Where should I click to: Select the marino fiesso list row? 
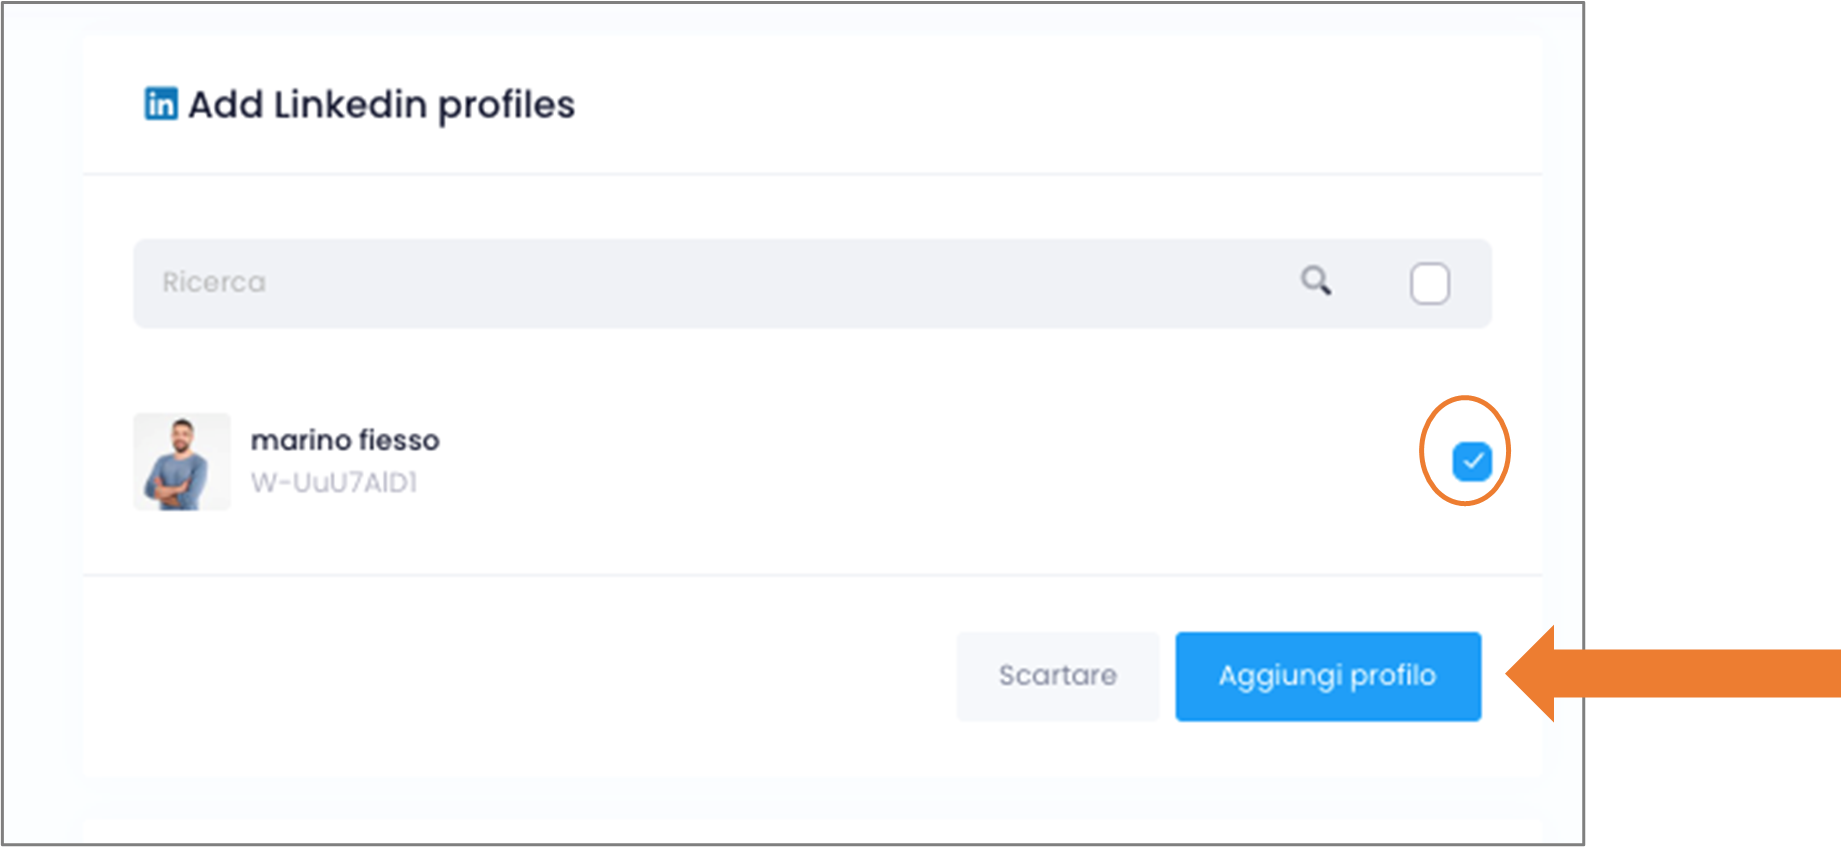point(812,462)
